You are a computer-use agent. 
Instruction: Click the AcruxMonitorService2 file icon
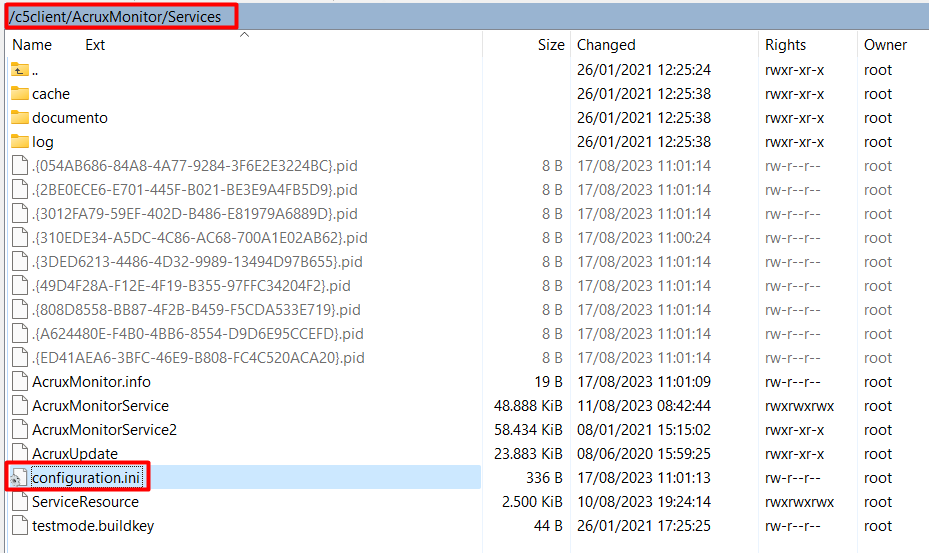click(x=20, y=430)
